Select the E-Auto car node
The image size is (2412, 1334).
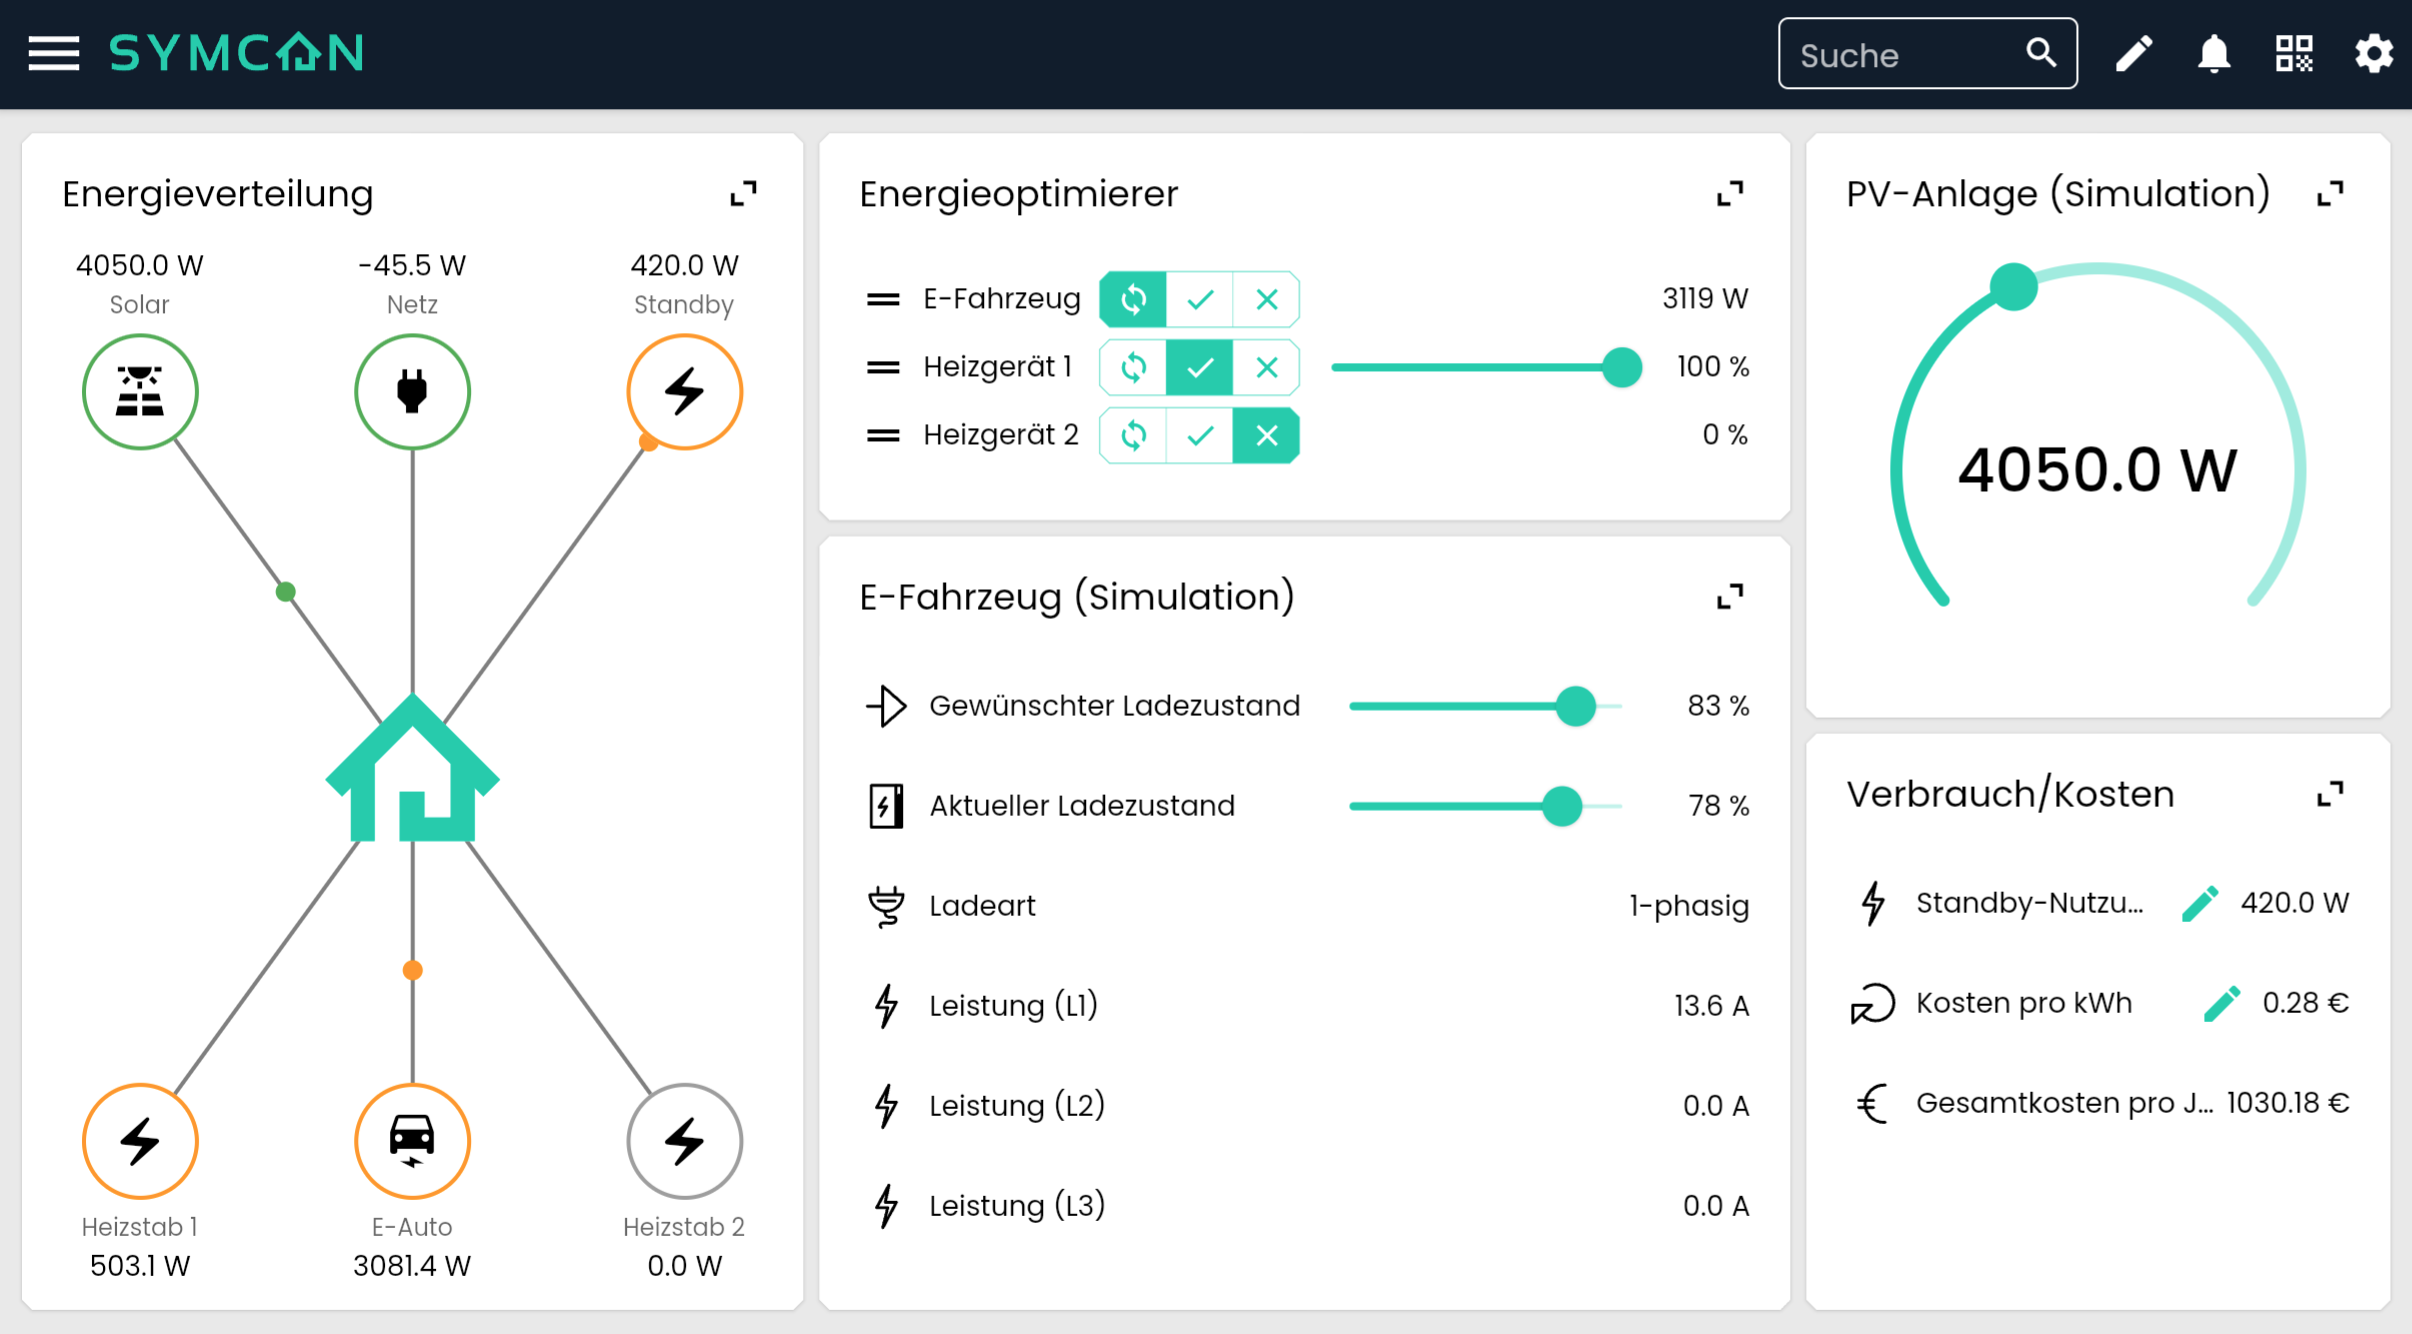(412, 1140)
